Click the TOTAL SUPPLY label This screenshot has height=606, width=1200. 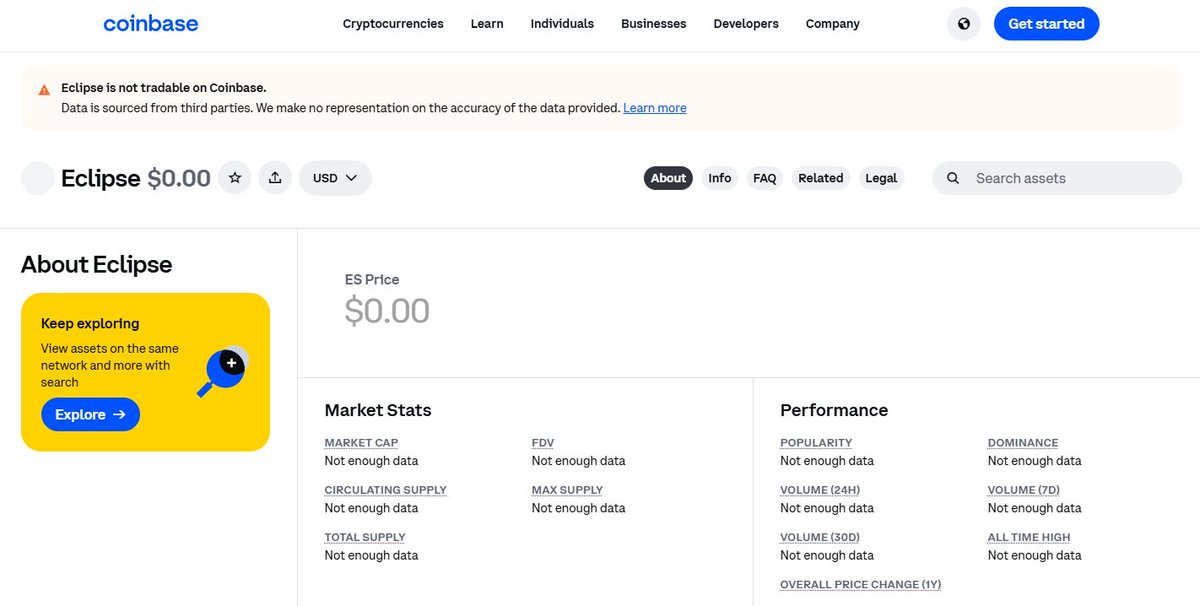[365, 537]
